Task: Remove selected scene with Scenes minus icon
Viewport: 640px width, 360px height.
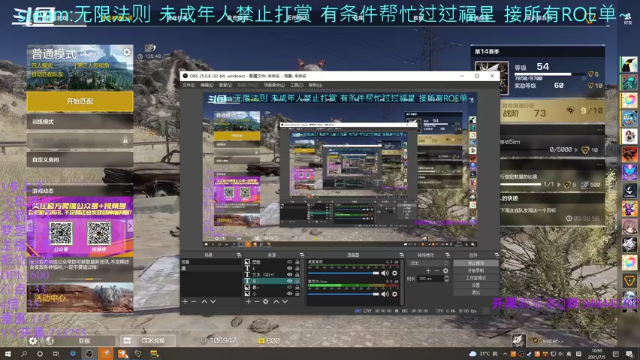Action: 194,301
